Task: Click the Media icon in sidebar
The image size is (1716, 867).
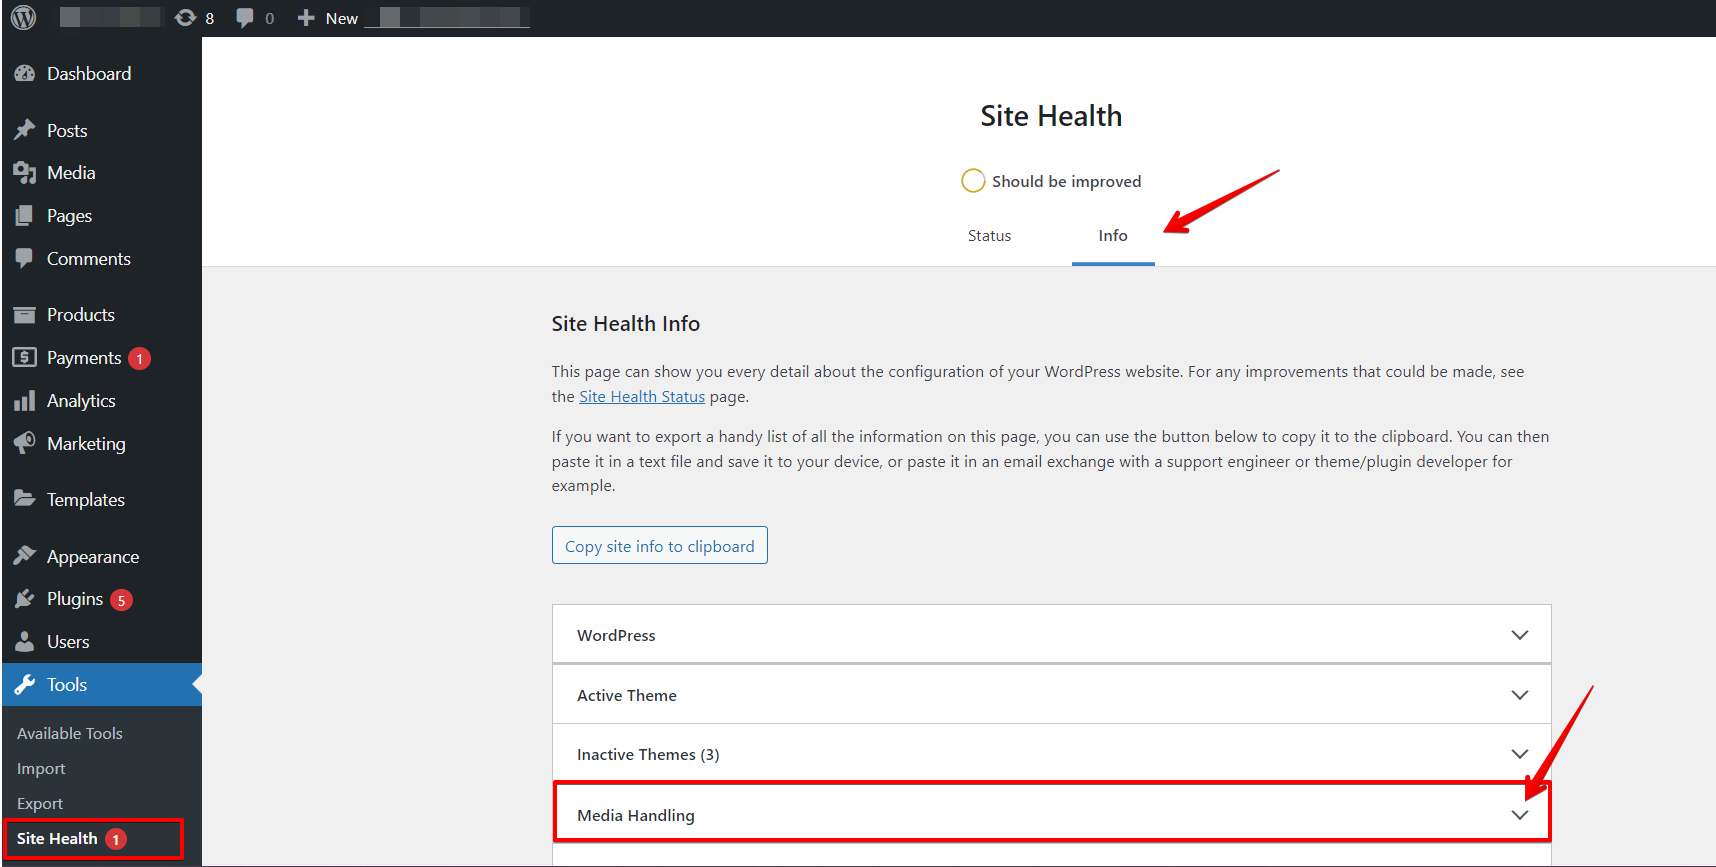Action: pyautogui.click(x=25, y=173)
